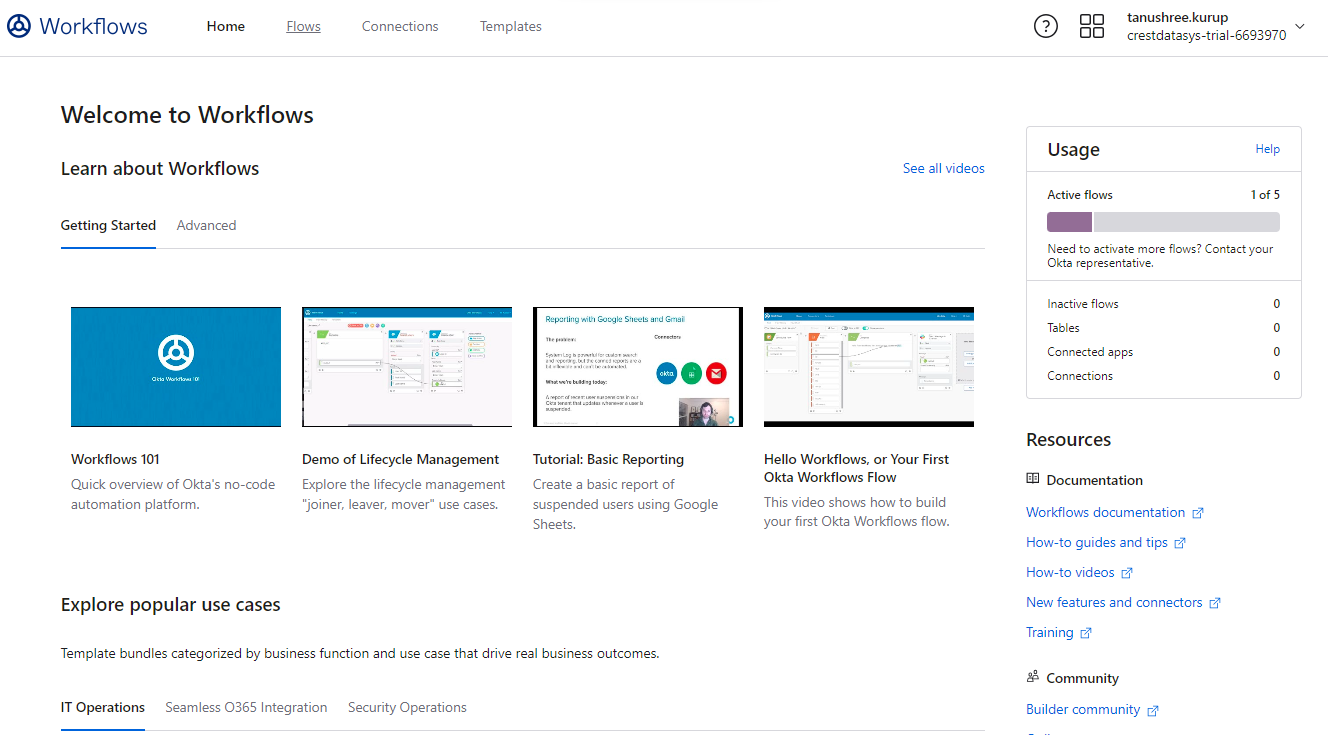Click the Inactive flows row
The width and height of the screenshot is (1328, 735).
click(x=1163, y=304)
